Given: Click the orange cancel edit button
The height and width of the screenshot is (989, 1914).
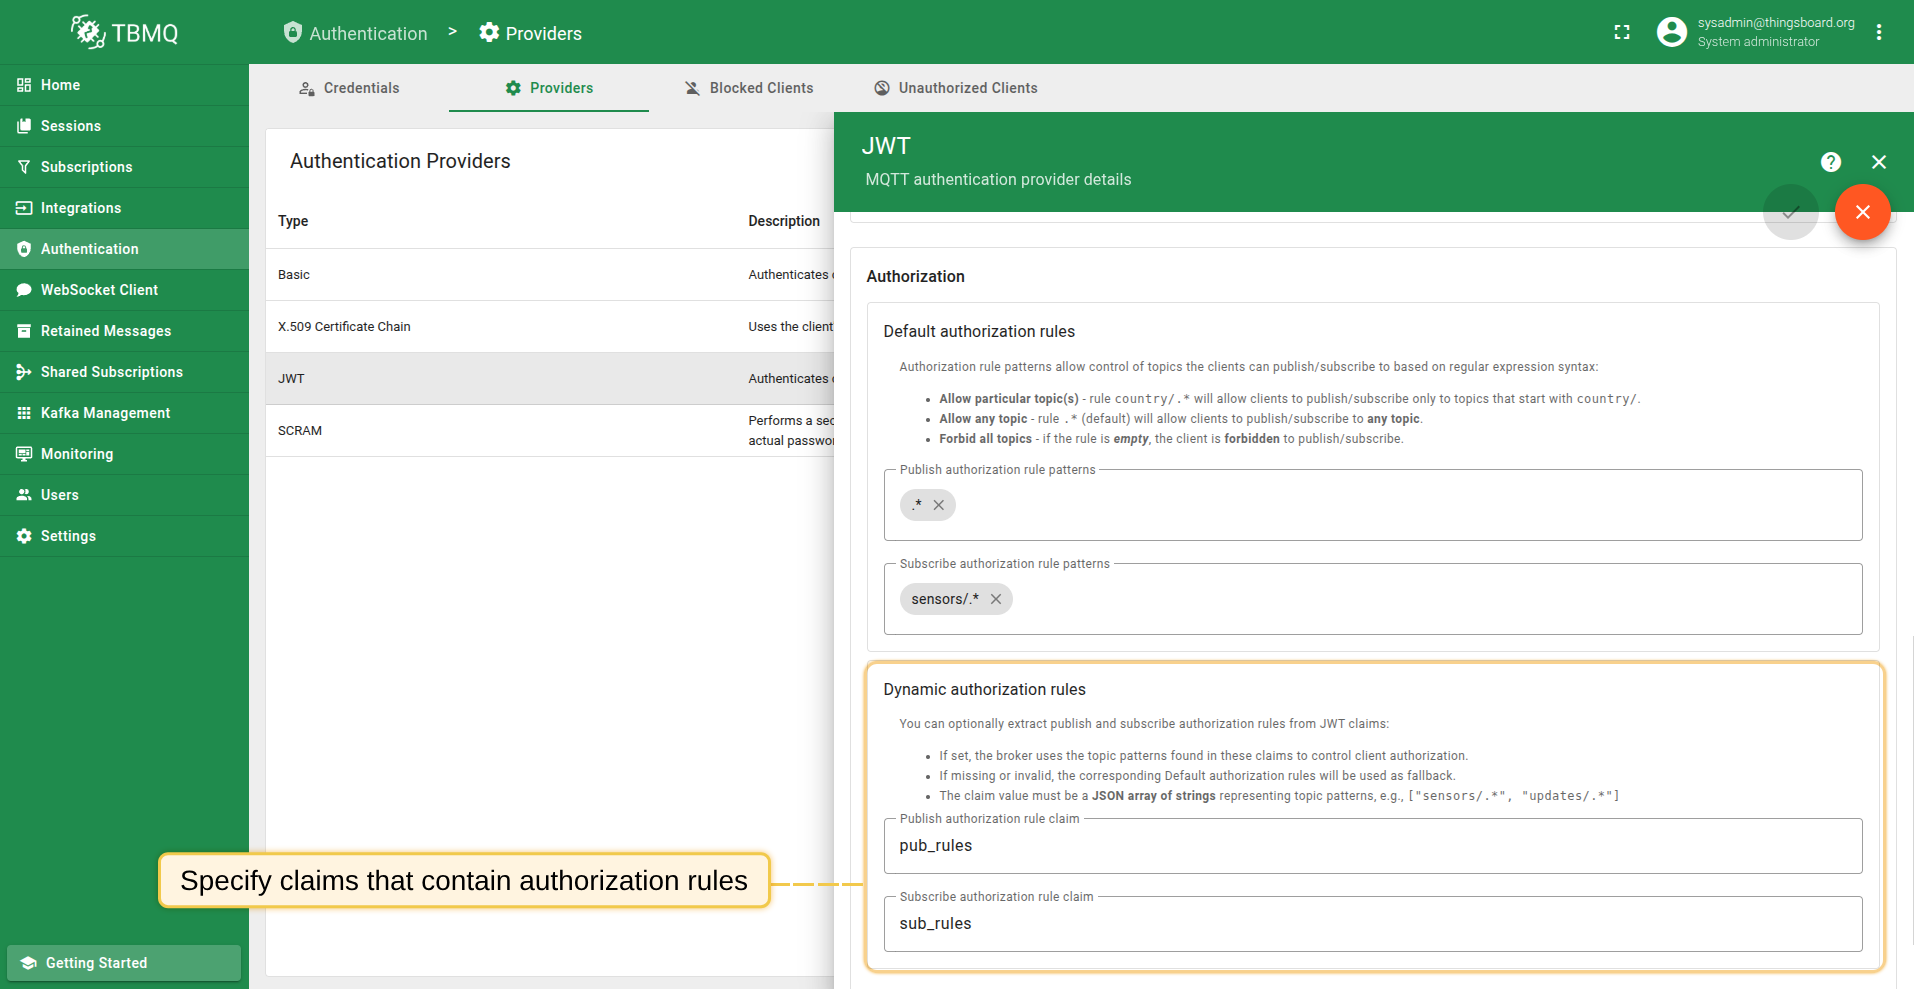Looking at the screenshot, I should (1862, 212).
